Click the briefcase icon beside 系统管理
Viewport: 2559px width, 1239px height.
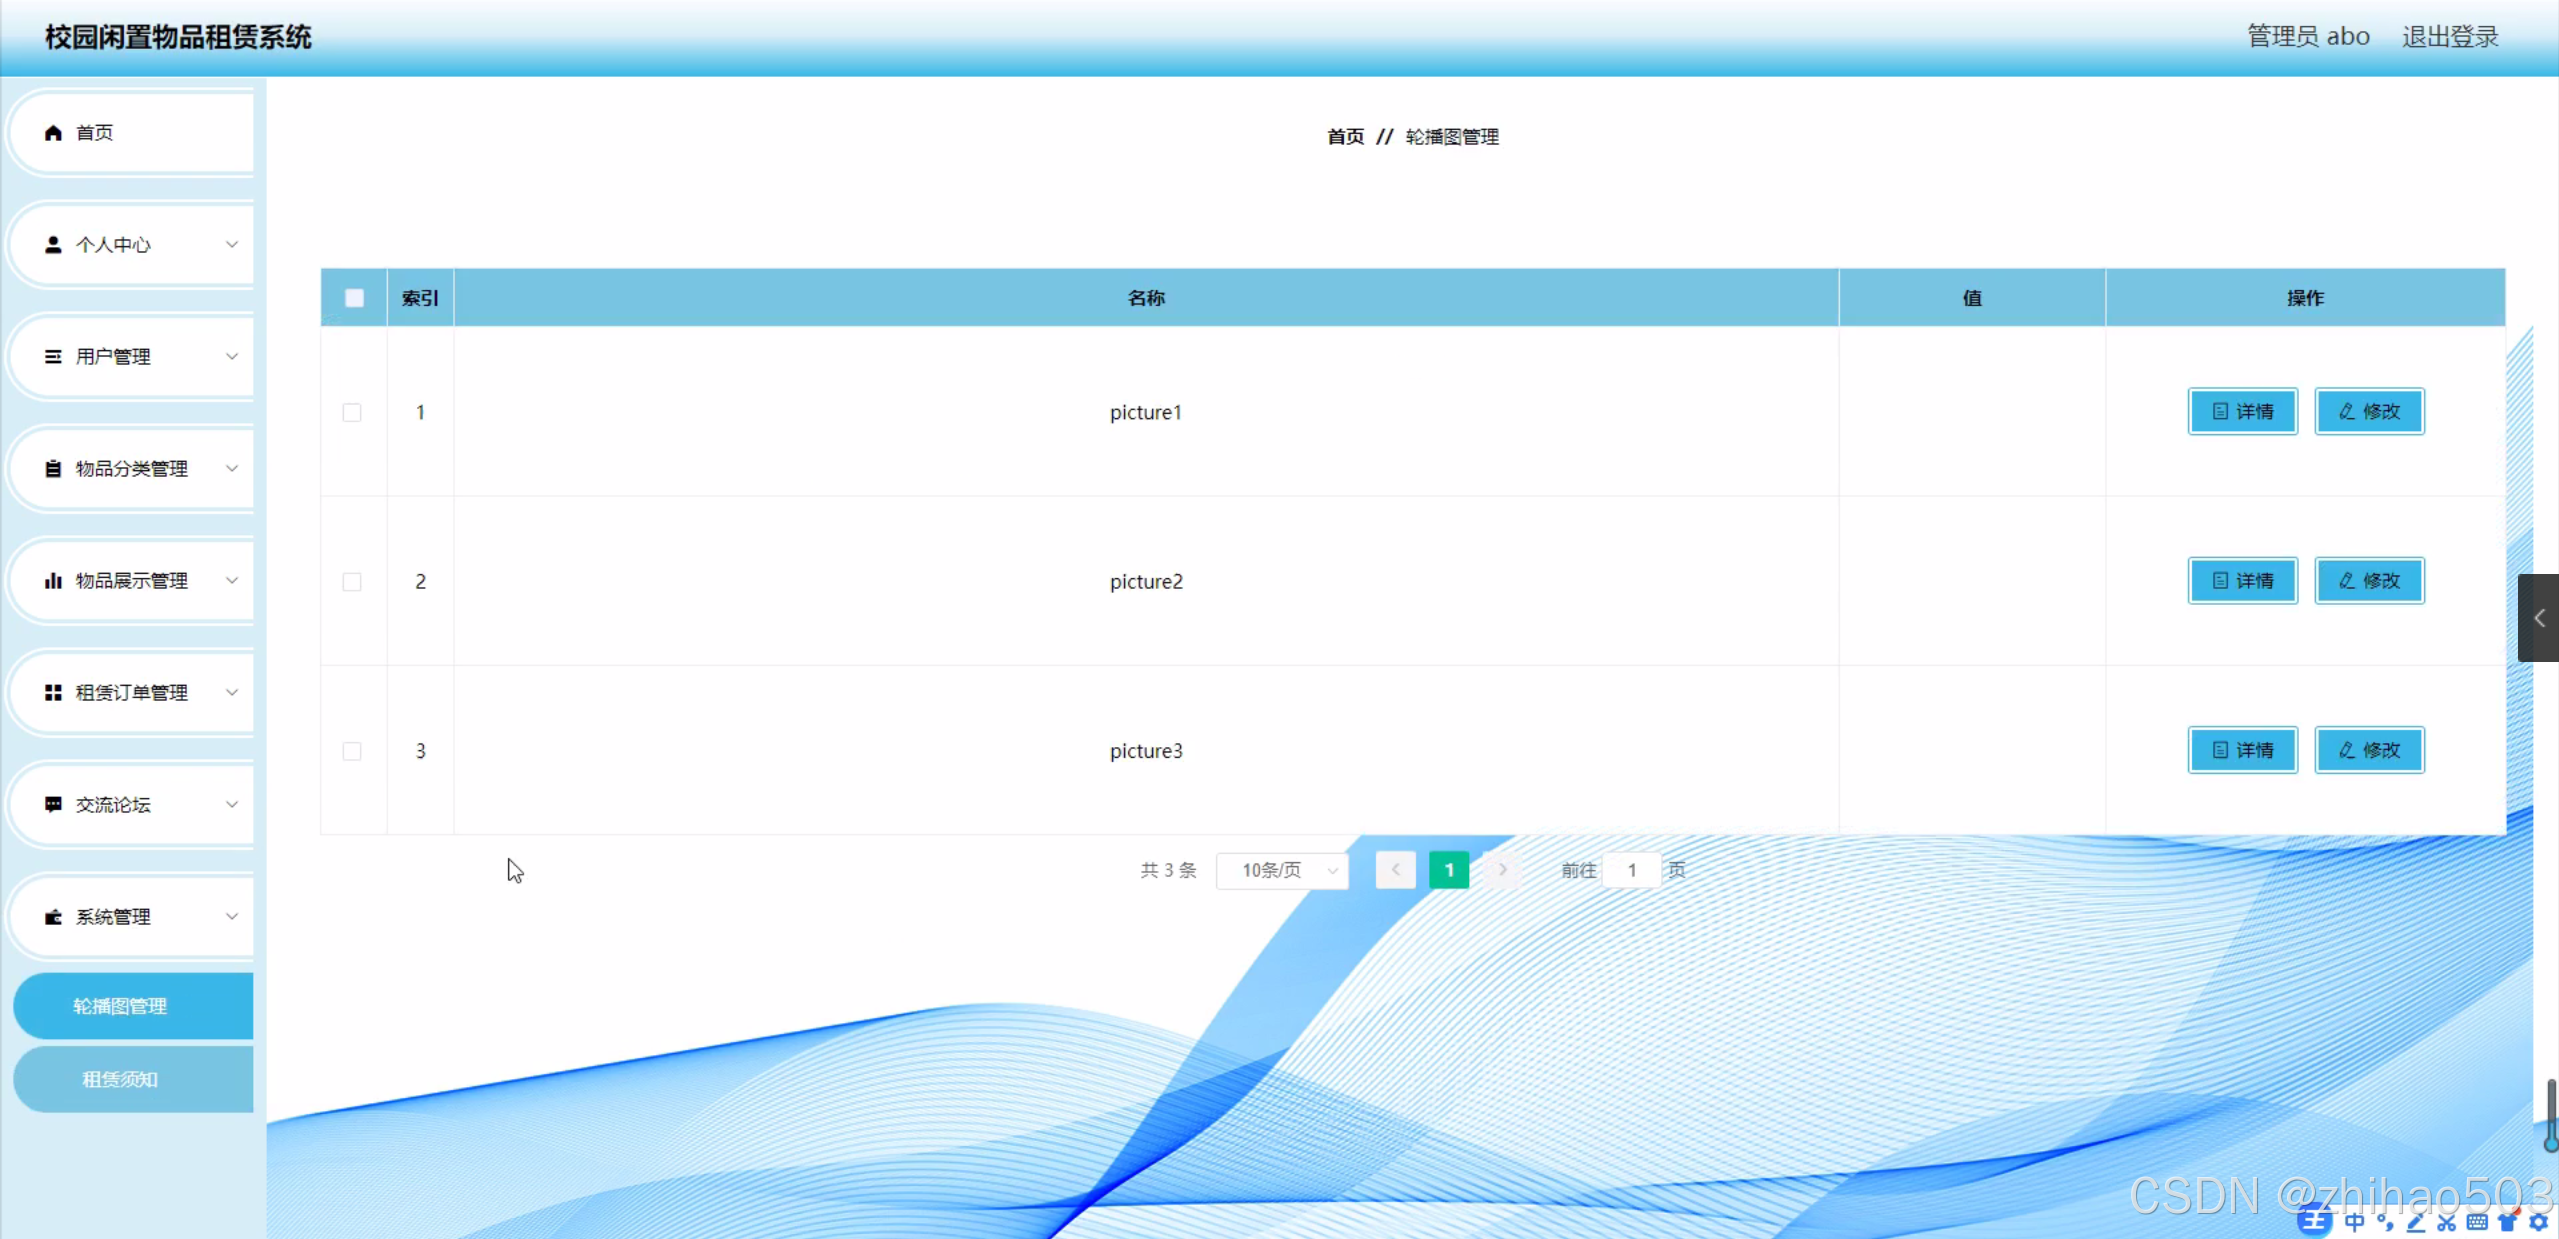click(54, 917)
